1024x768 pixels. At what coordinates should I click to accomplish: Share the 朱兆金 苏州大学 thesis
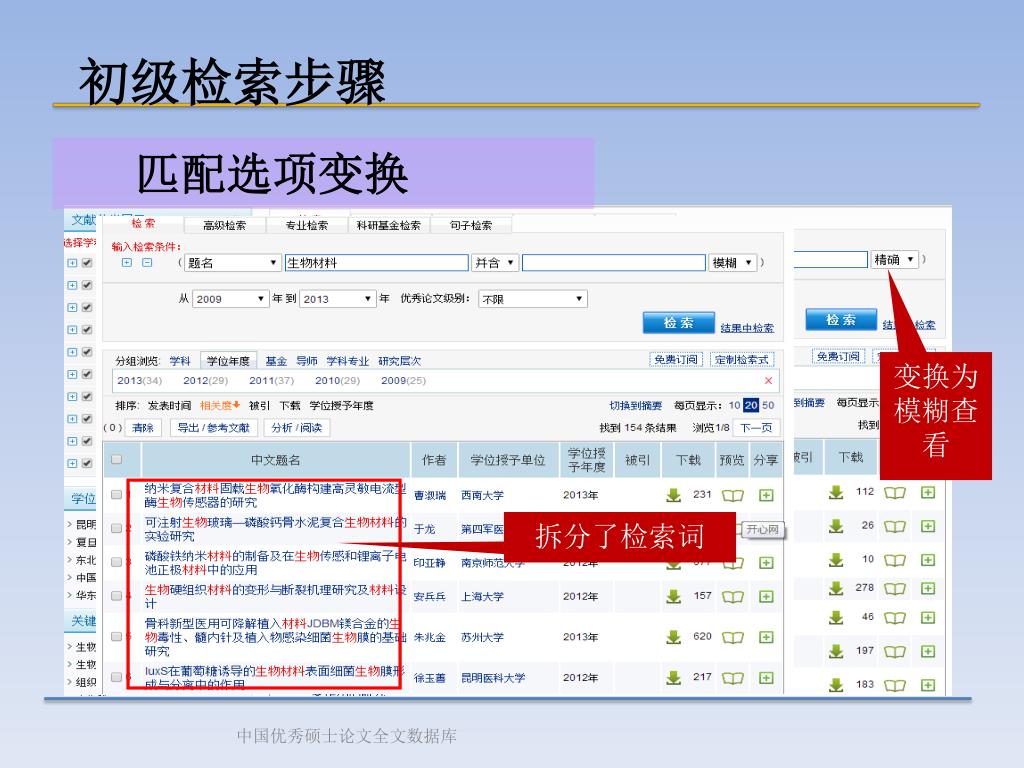(x=766, y=637)
